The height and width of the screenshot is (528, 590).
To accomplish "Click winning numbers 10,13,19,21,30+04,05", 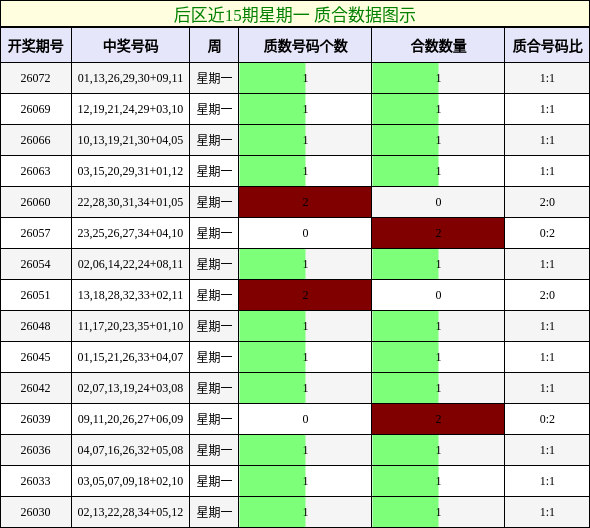I will coord(130,140).
